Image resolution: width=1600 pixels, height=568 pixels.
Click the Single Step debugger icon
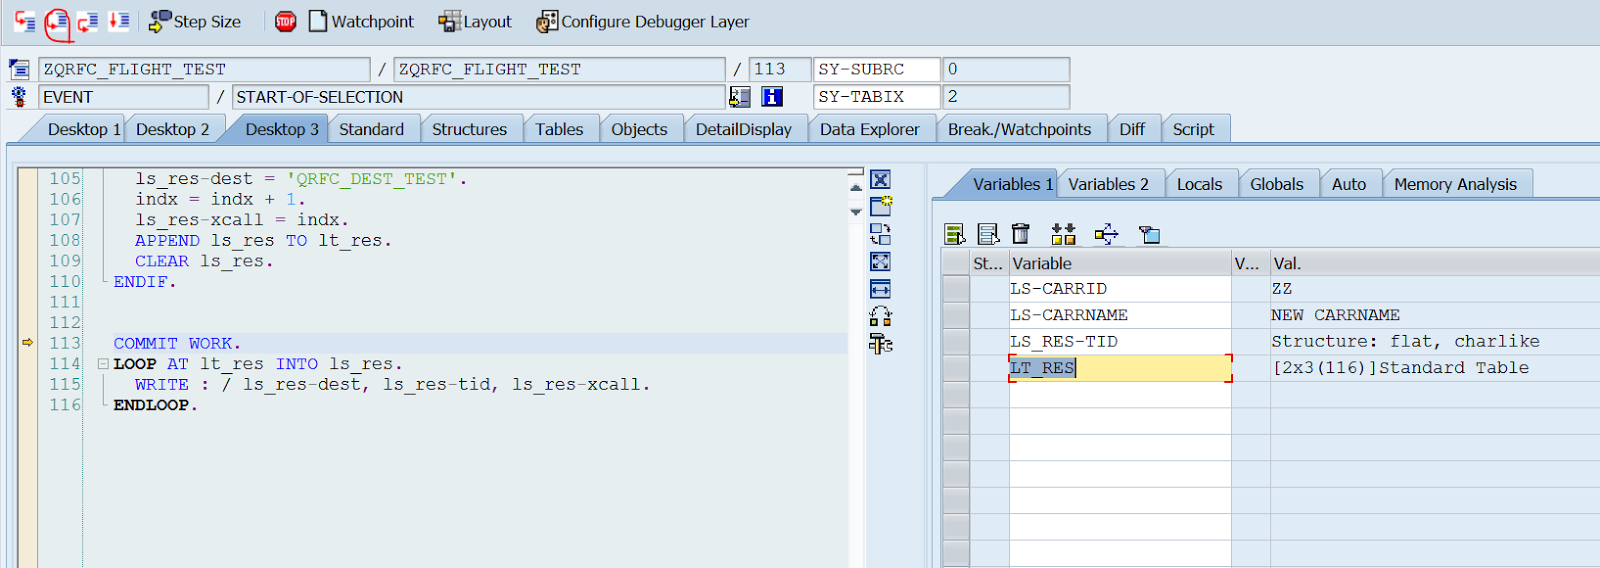pyautogui.click(x=25, y=21)
